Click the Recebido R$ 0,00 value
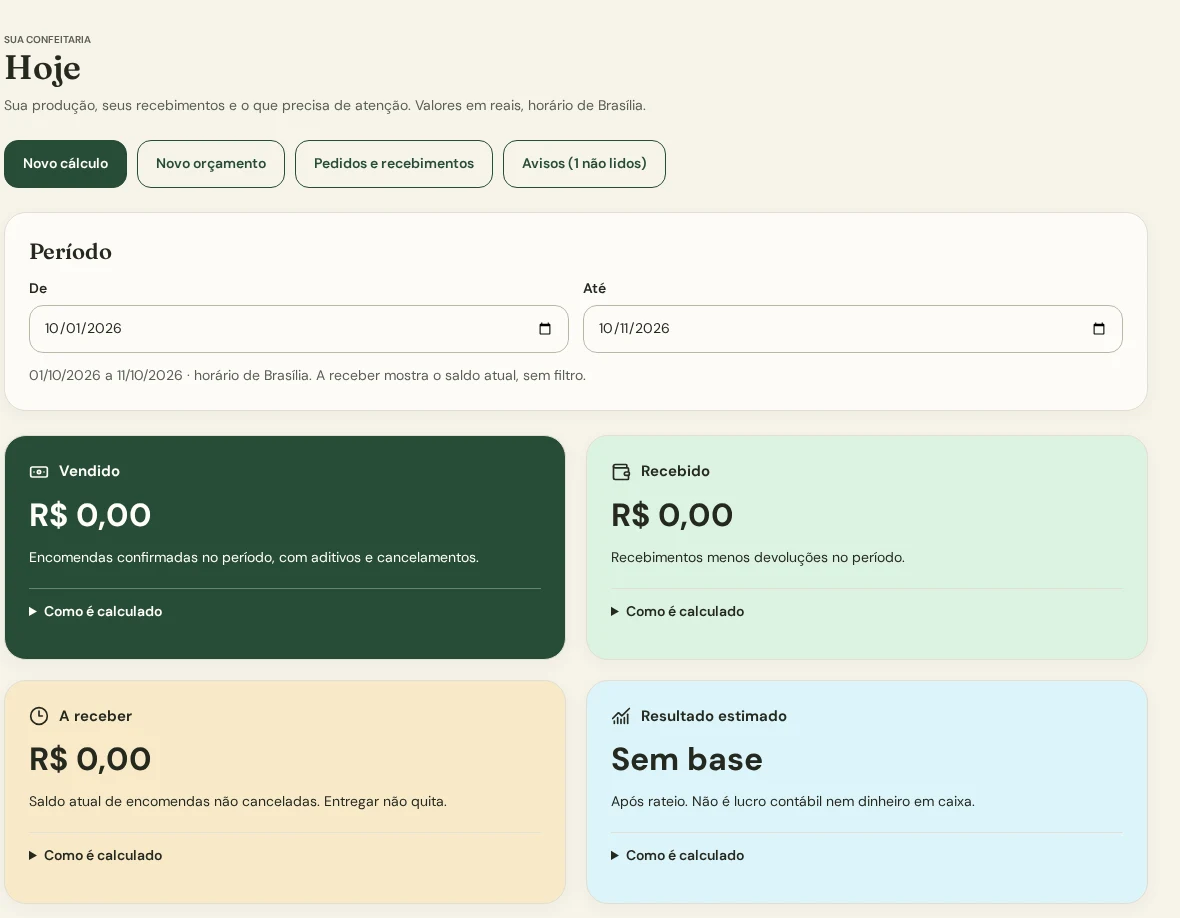Image resolution: width=1180 pixels, height=918 pixels. [x=672, y=515]
